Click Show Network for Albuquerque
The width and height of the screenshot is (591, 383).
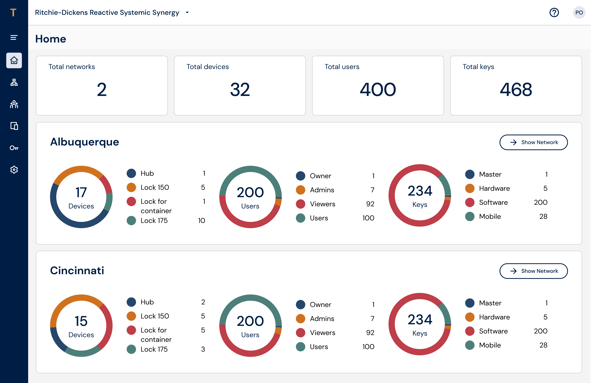point(533,142)
